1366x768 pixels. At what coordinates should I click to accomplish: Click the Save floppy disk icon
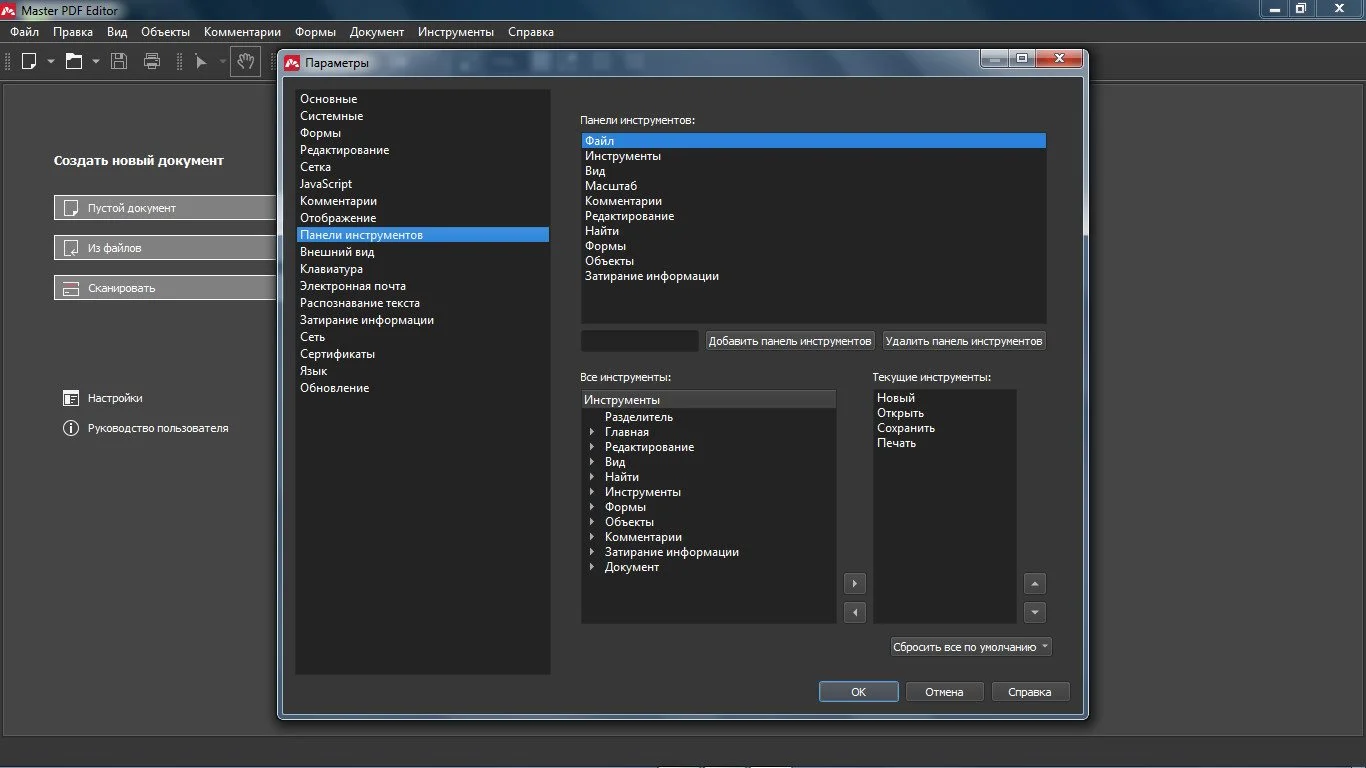[x=119, y=61]
